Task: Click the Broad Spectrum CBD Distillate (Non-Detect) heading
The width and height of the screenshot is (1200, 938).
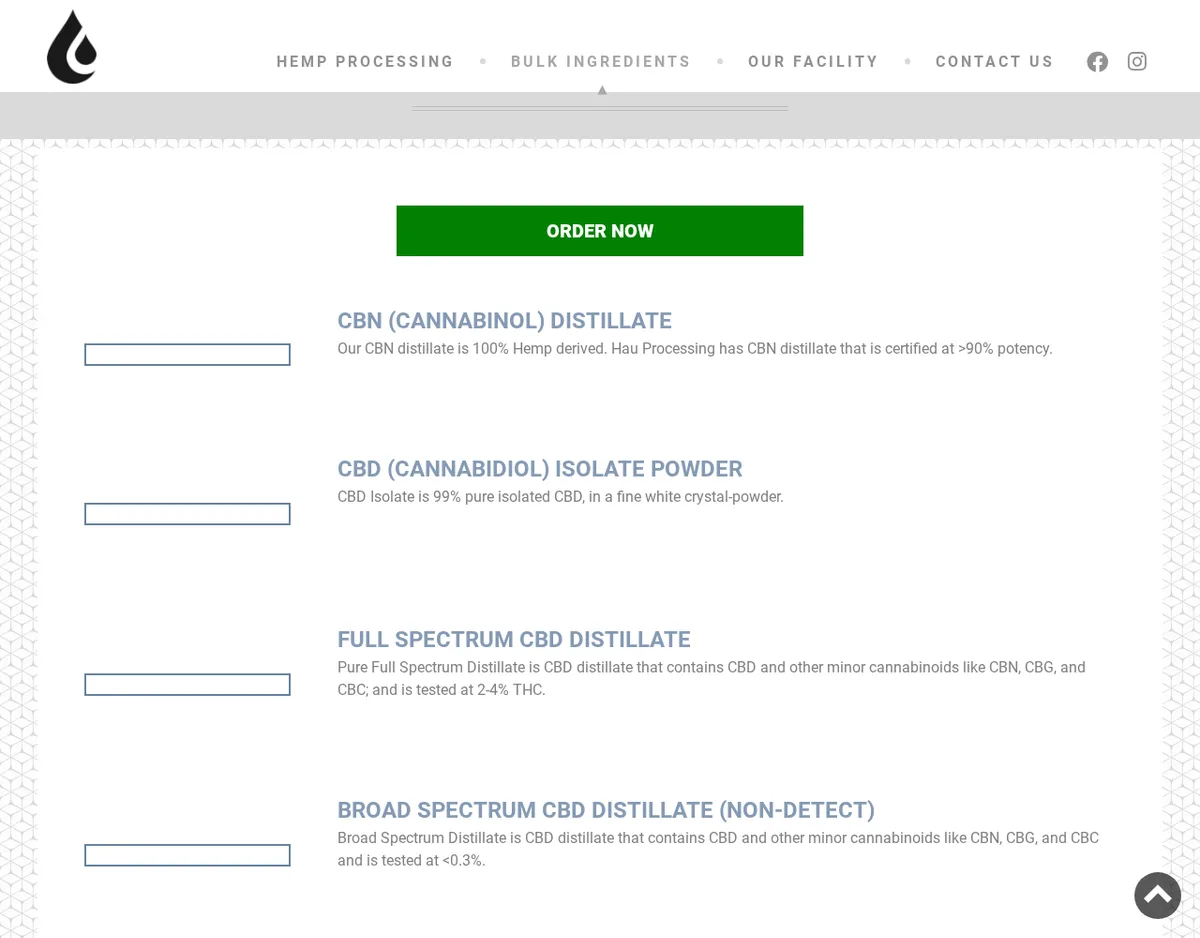Action: pyautogui.click(x=606, y=810)
